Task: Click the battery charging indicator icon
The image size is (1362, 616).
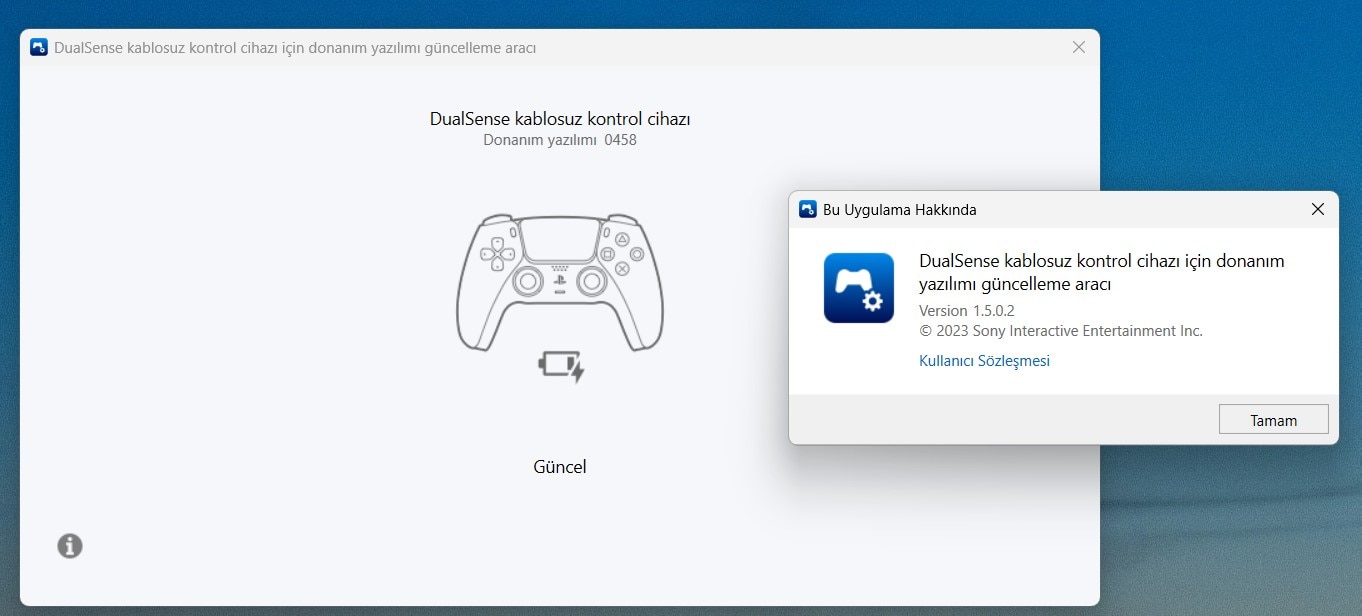Action: point(561,366)
